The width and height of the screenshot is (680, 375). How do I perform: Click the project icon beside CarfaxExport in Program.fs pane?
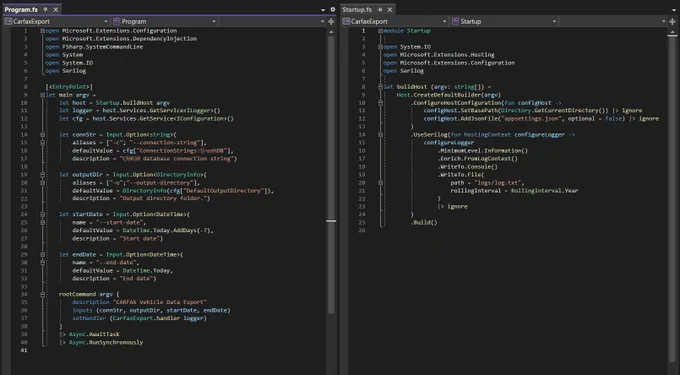pos(8,21)
